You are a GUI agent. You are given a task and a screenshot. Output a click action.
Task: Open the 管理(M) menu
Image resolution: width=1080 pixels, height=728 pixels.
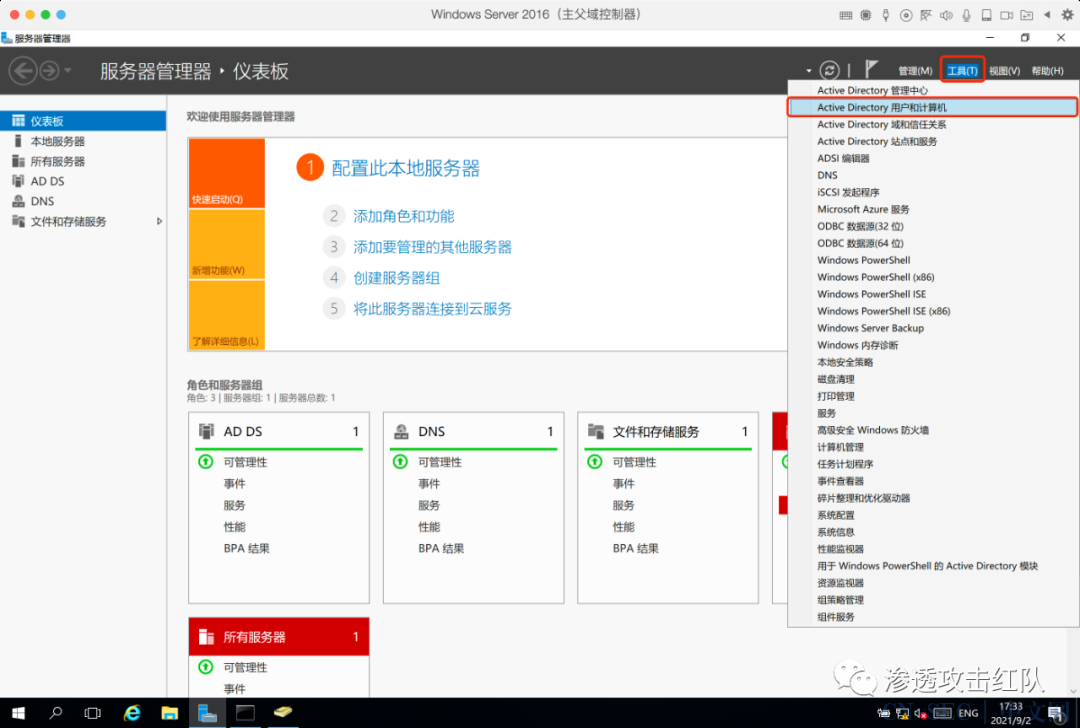coord(915,71)
